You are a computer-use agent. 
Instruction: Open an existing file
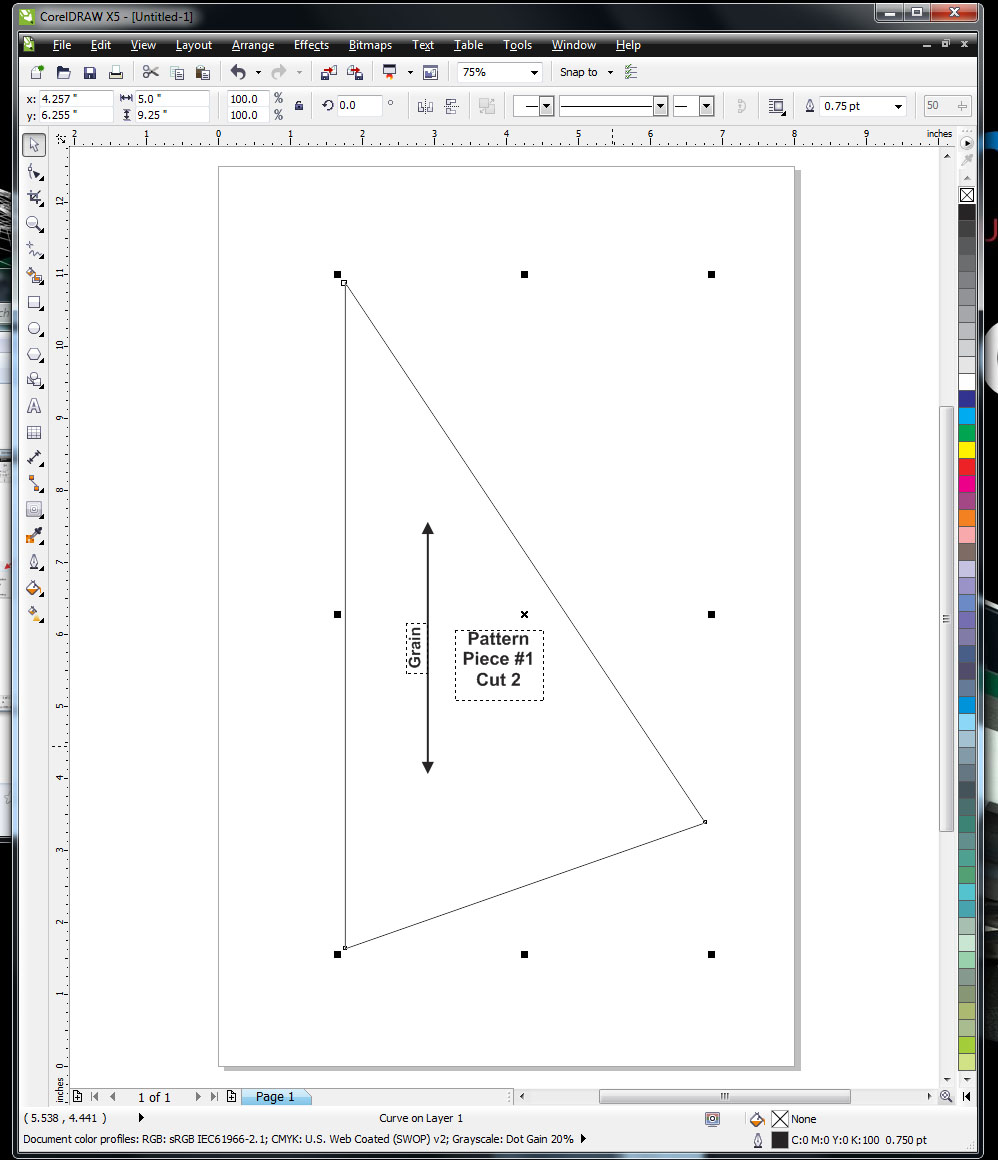click(x=64, y=72)
